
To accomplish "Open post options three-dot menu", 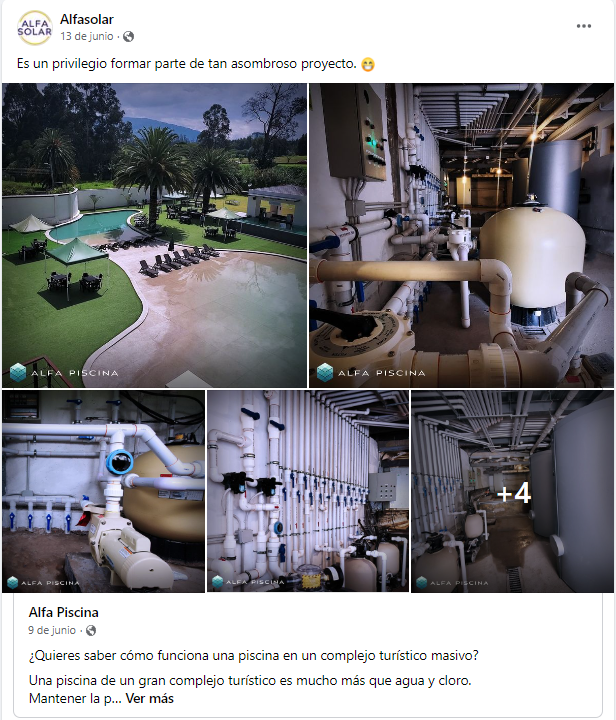I will point(583,26).
